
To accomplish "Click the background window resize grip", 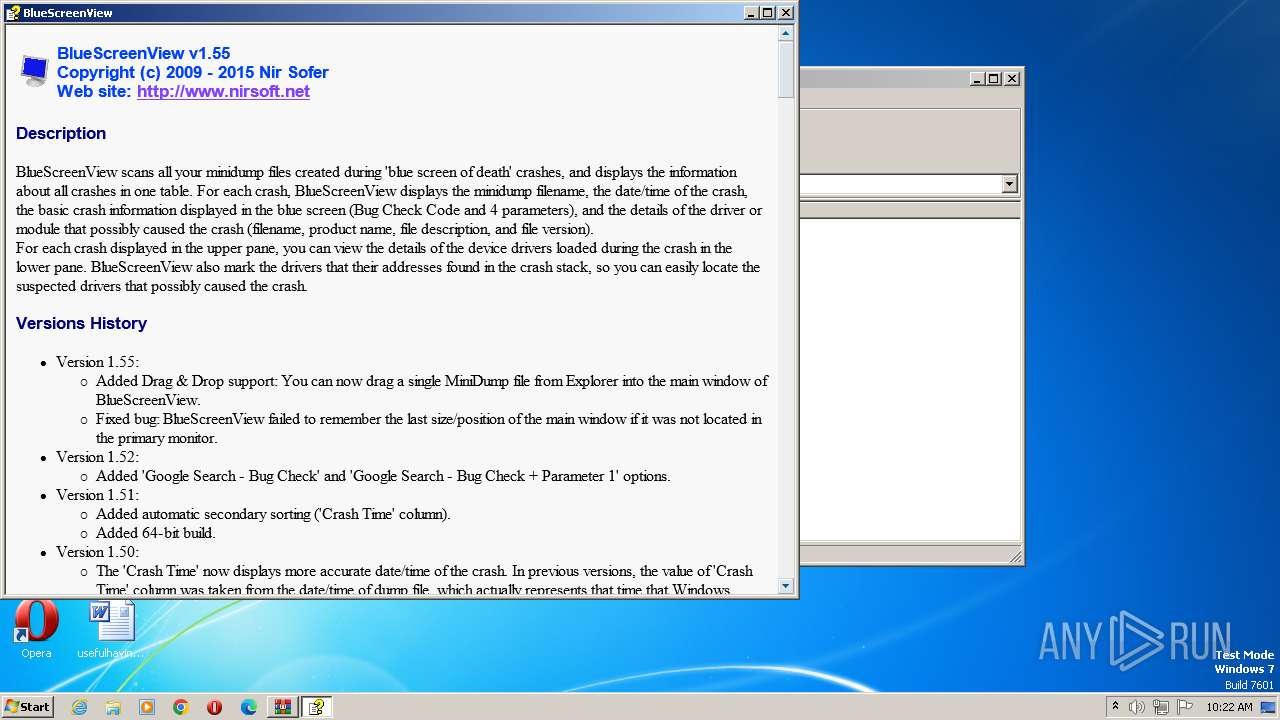I will (1015, 557).
